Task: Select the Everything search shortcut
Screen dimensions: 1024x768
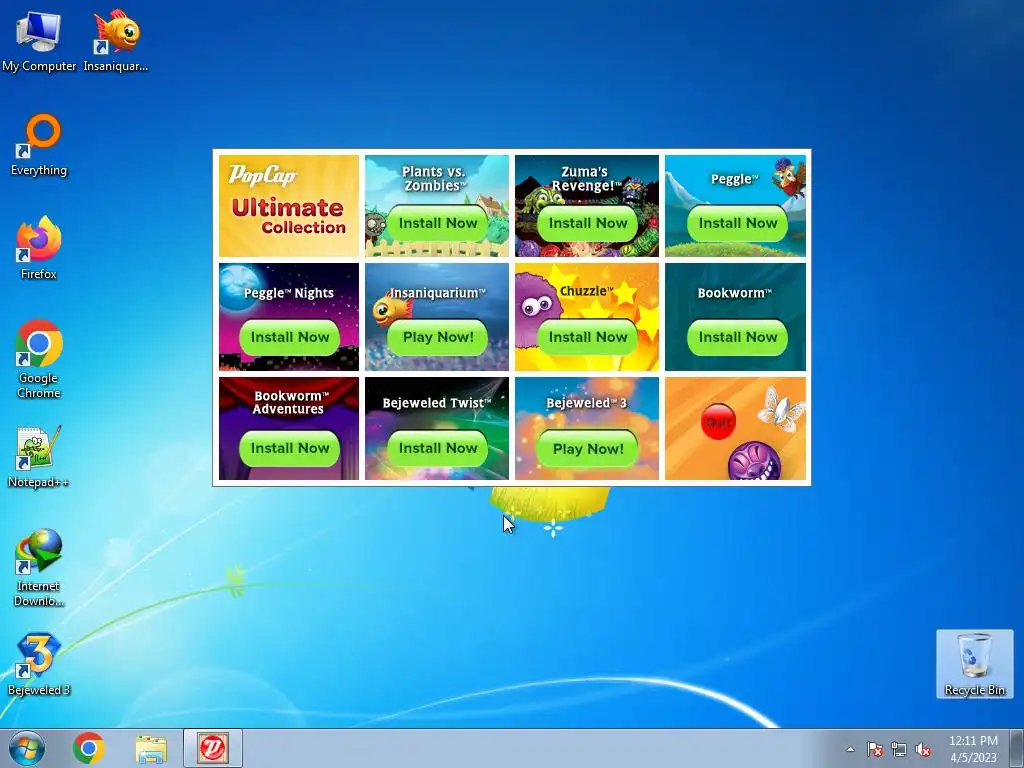Action: 39,145
